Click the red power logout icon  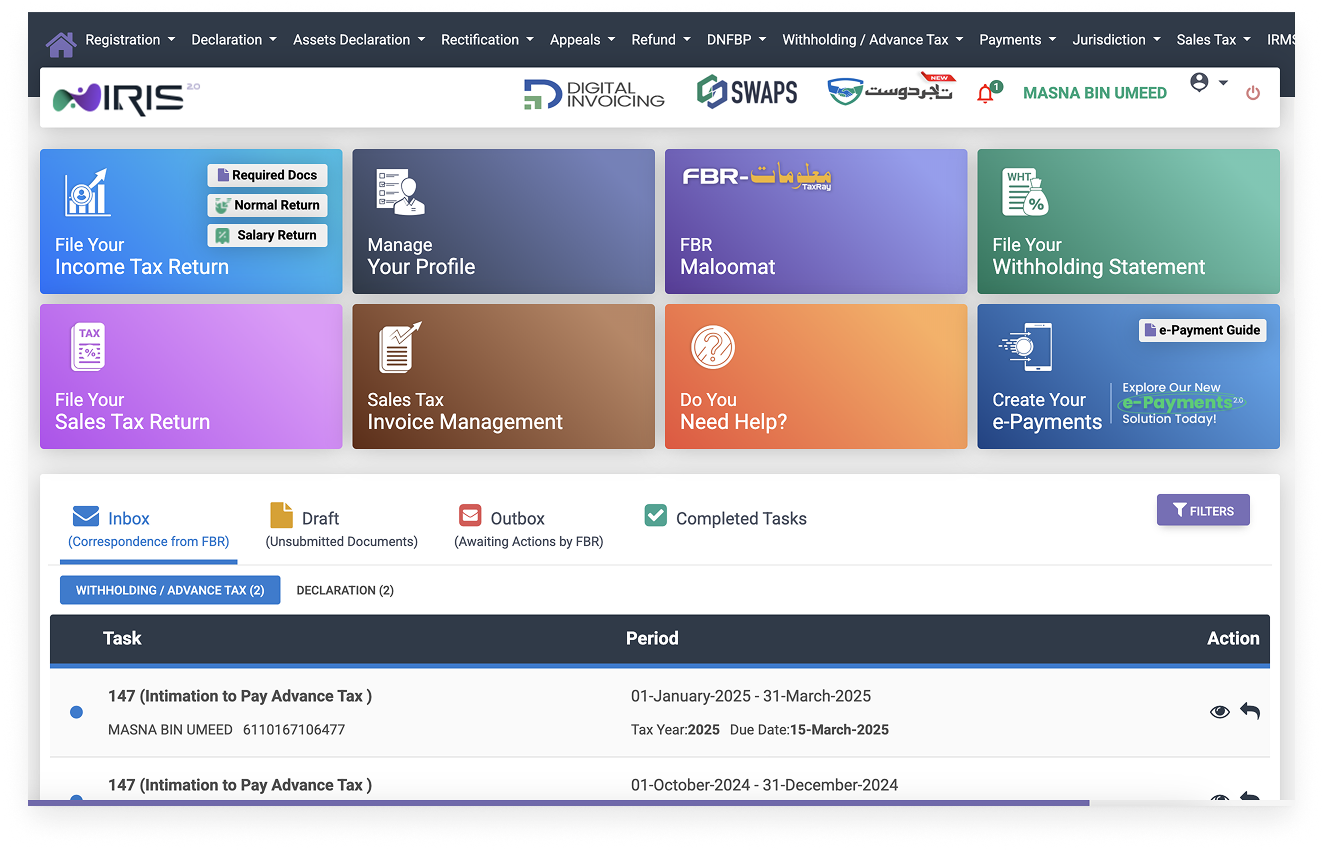pos(1253,93)
